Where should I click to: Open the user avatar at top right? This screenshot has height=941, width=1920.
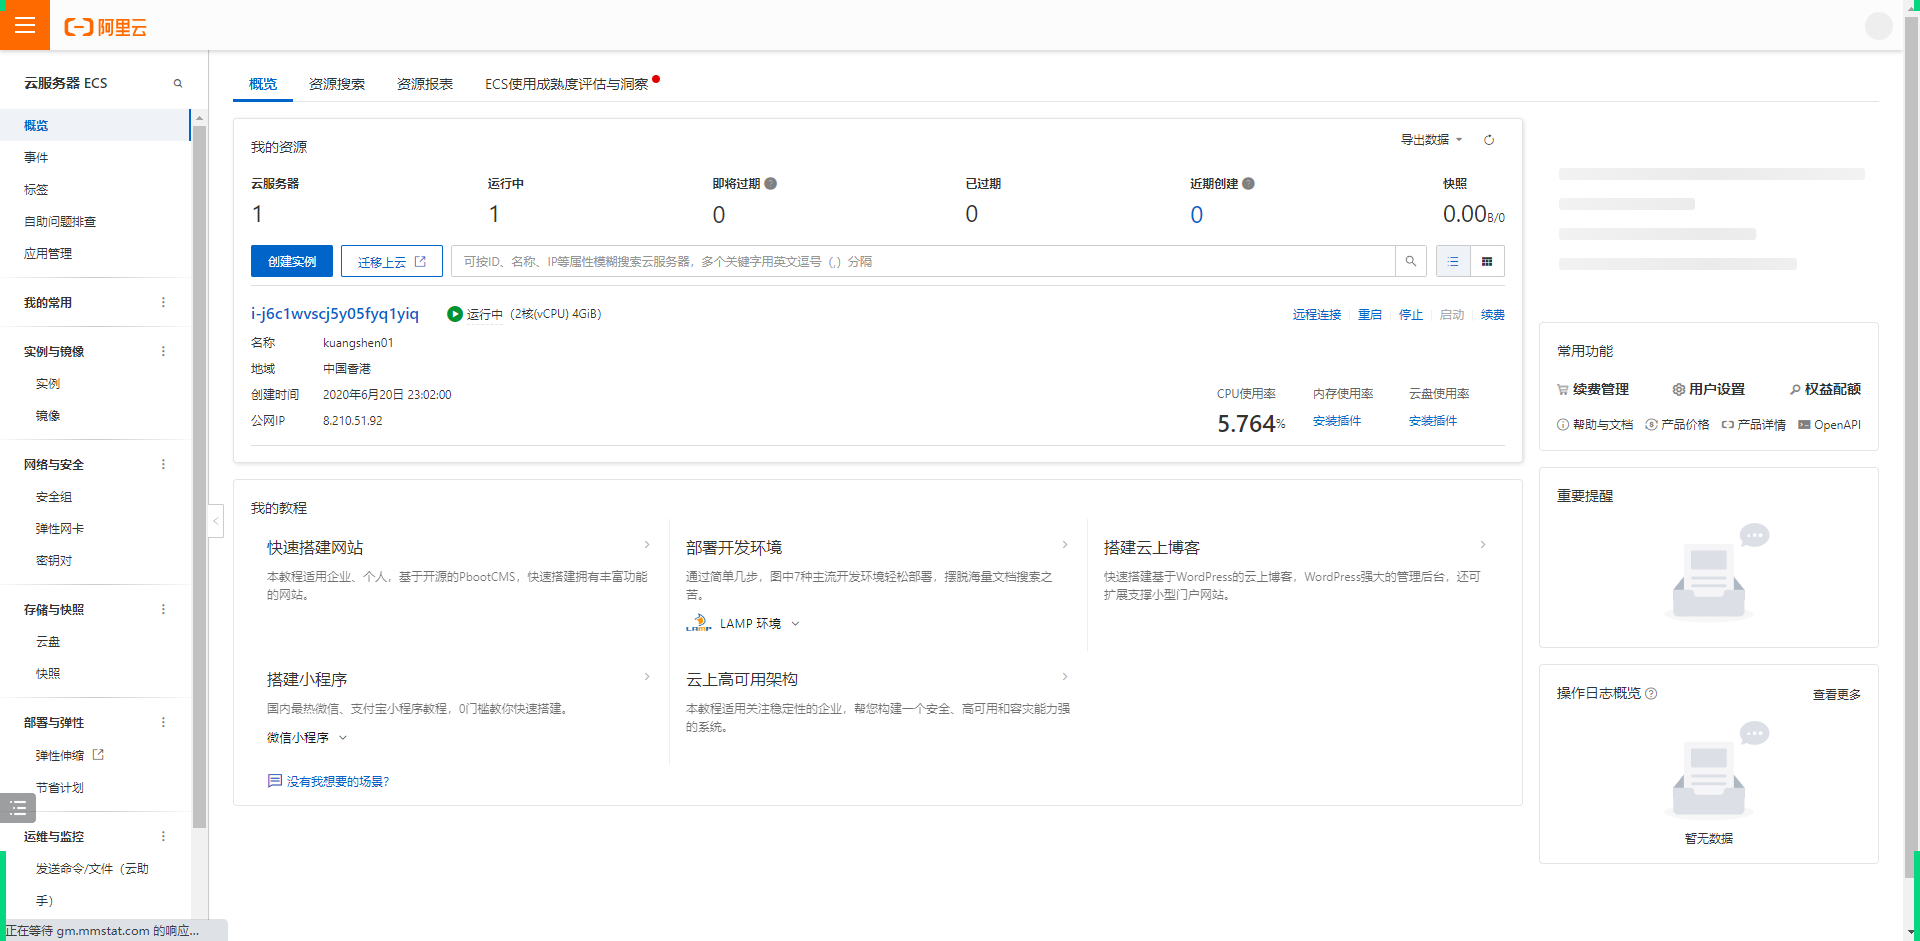point(1878,26)
